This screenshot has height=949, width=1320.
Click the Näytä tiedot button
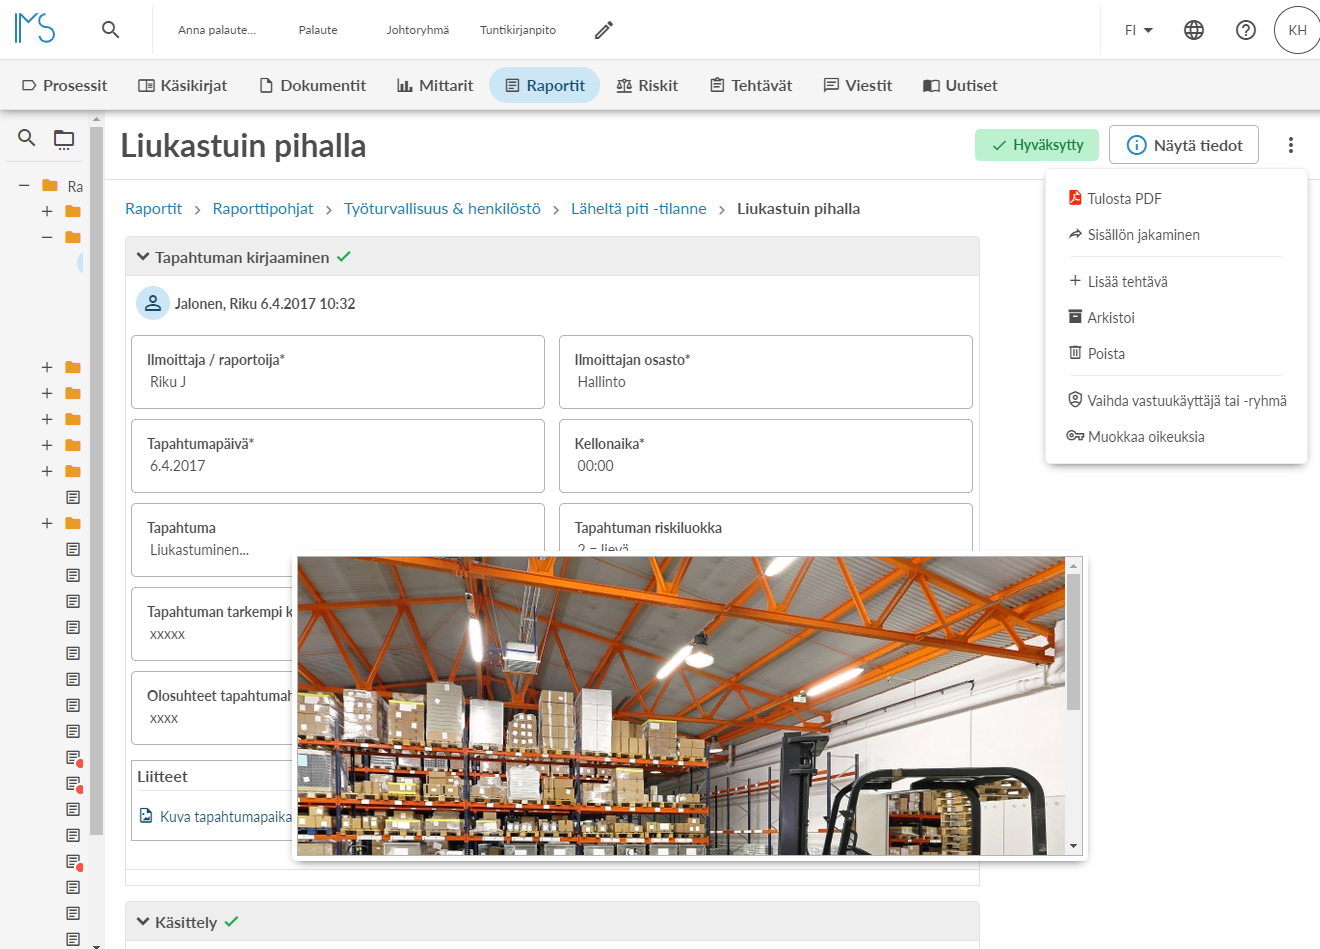[x=1184, y=145]
